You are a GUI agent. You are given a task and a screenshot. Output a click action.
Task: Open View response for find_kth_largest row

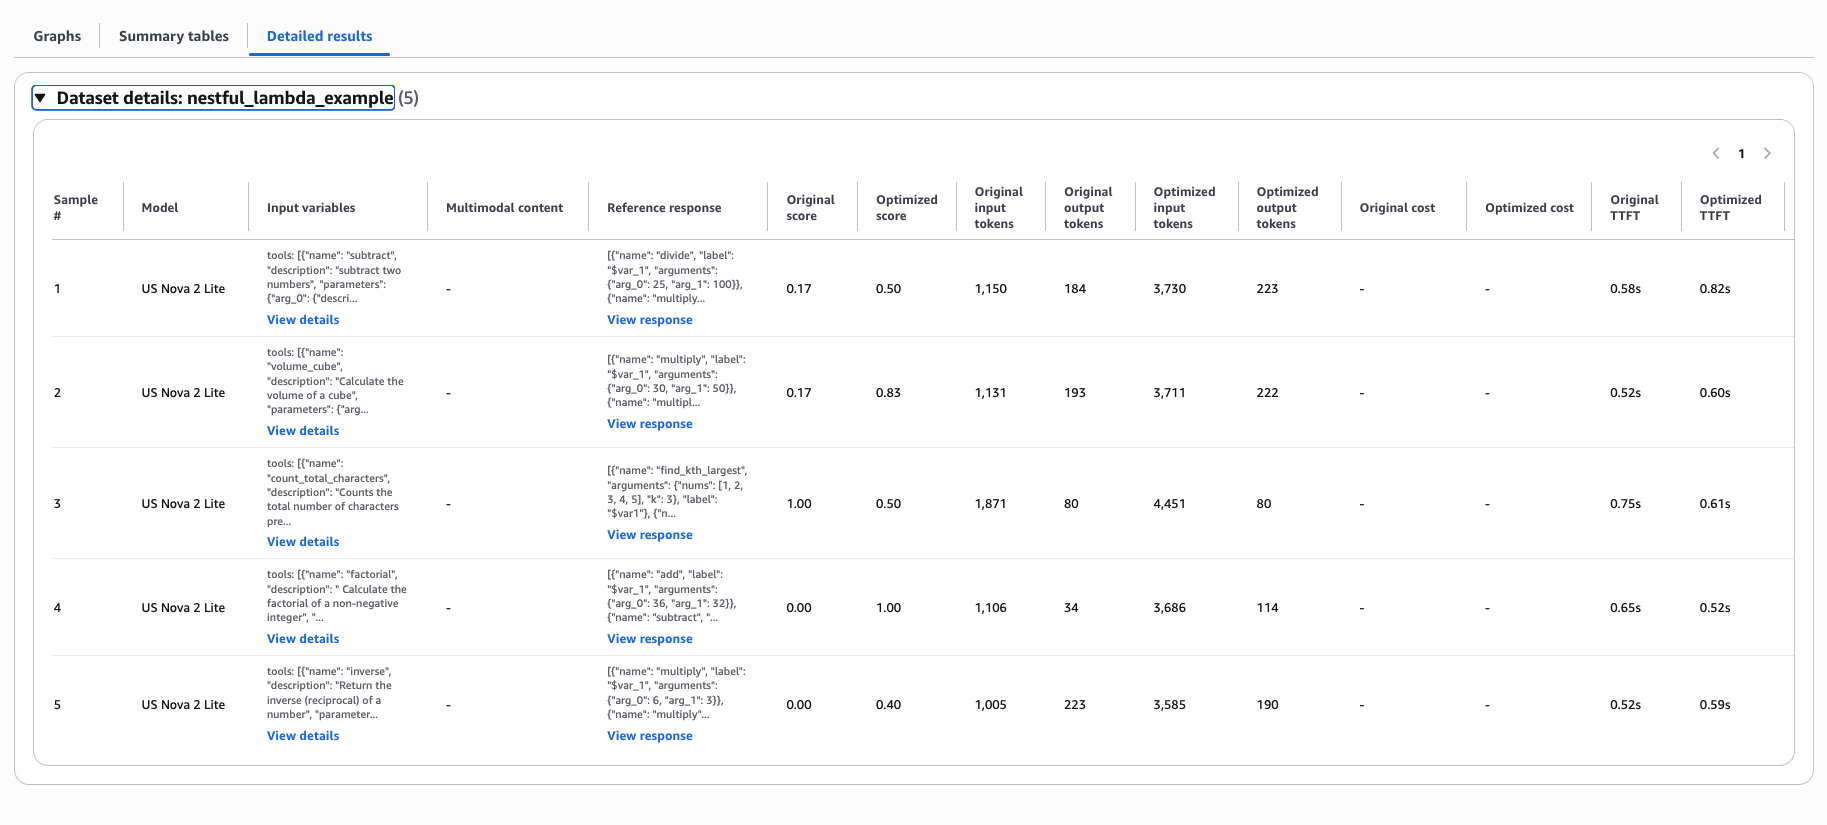pos(650,535)
